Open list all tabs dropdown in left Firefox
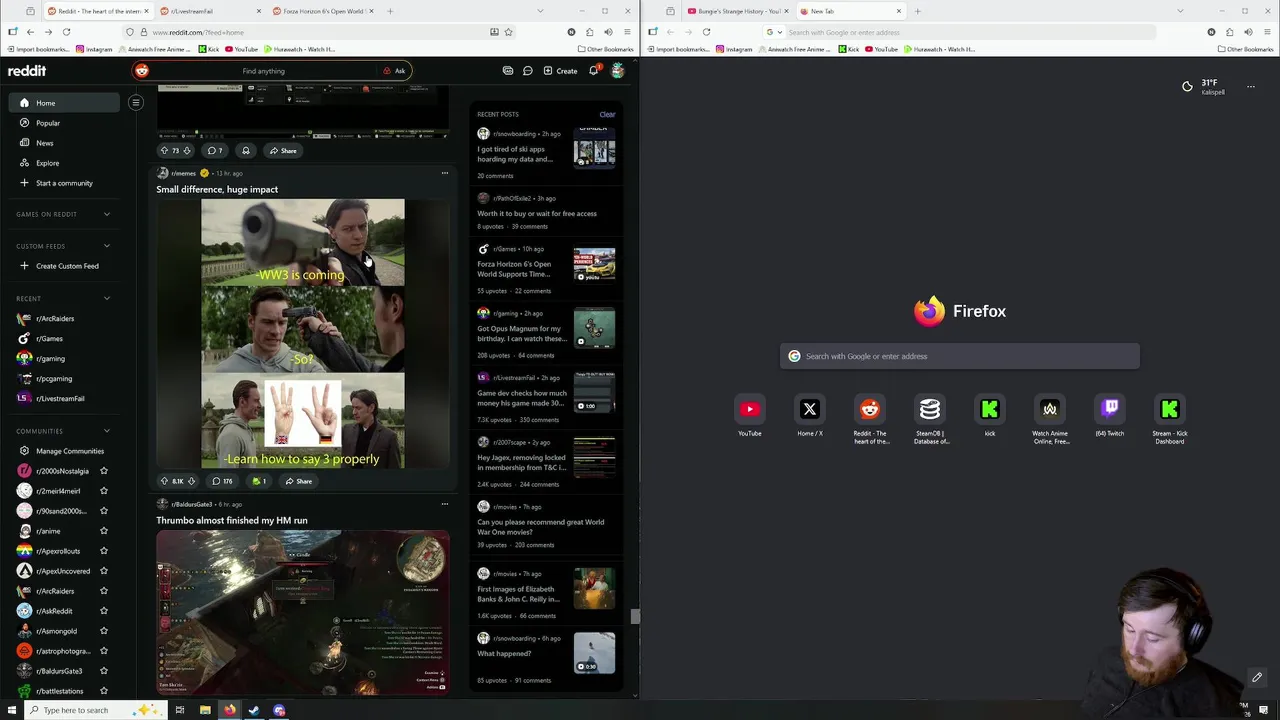 click(x=540, y=11)
